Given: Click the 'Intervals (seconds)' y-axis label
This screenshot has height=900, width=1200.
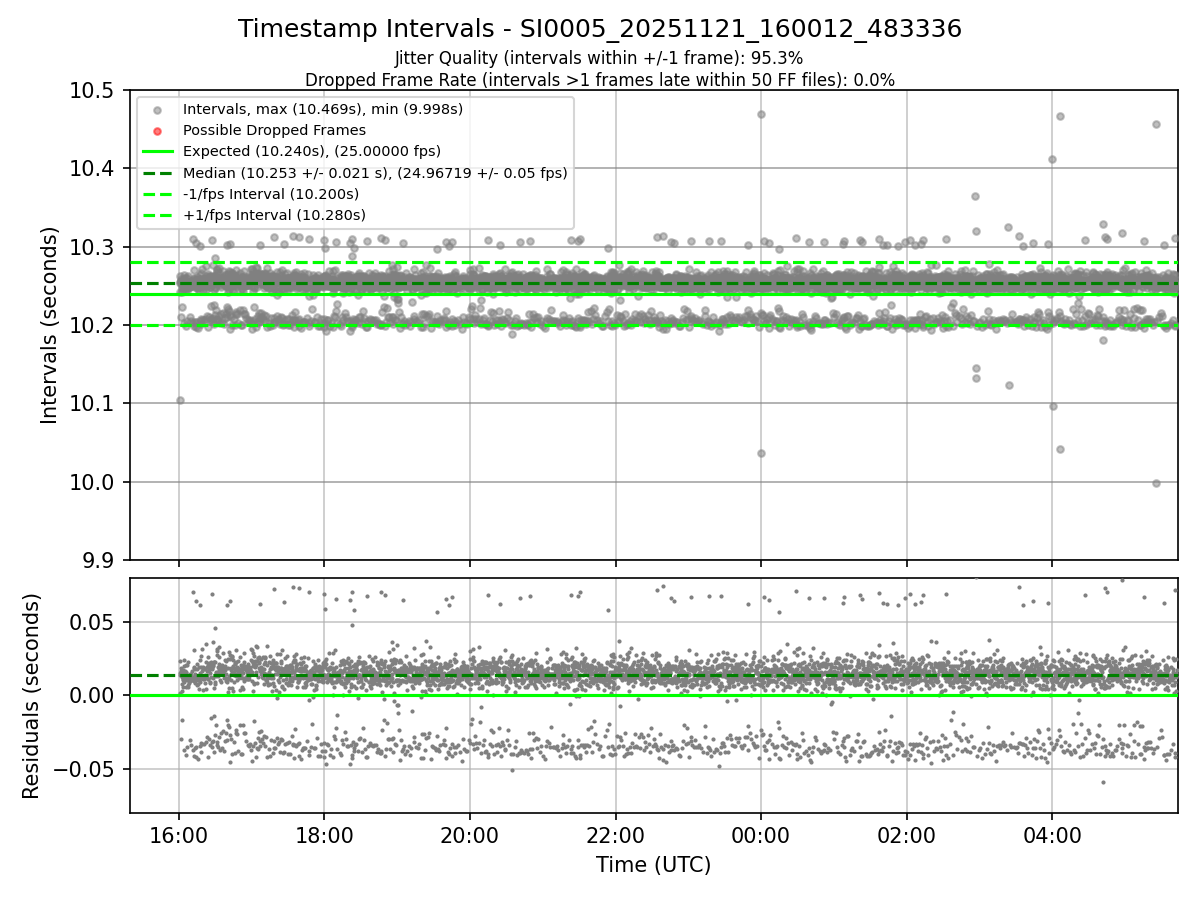Looking at the screenshot, I should pyautogui.click(x=49, y=325).
